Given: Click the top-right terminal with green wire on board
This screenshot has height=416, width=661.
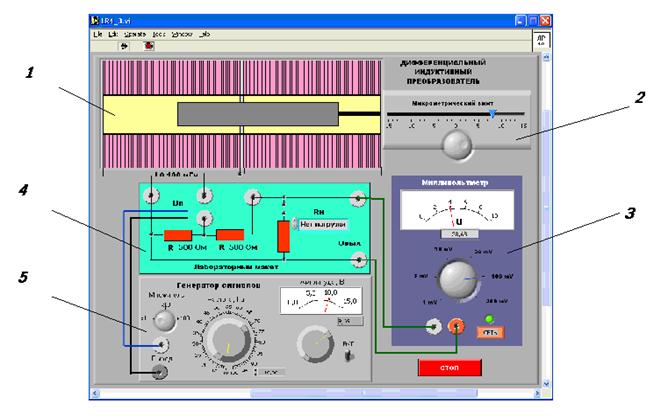Looking at the screenshot, I should tap(358, 198).
